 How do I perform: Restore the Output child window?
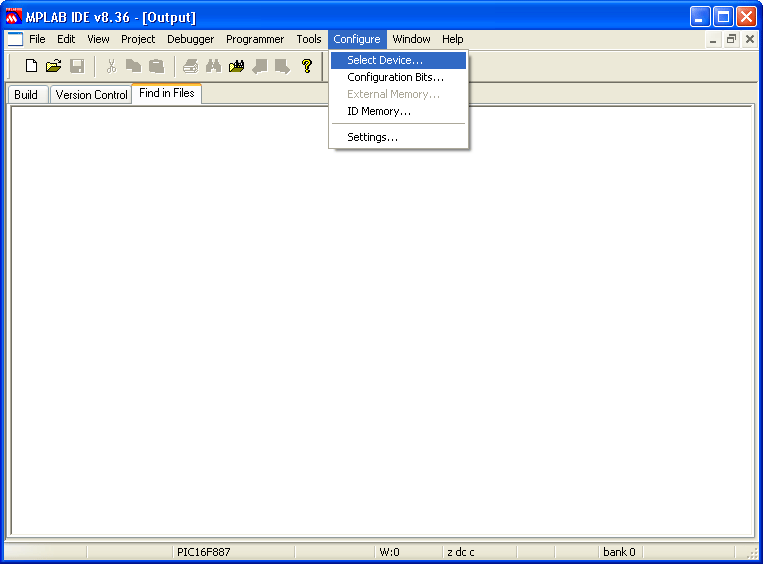click(731, 39)
